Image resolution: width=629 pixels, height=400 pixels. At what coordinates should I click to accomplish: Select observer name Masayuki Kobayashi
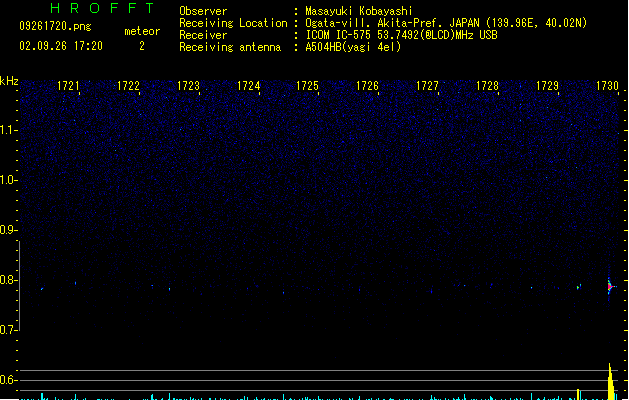pos(359,11)
